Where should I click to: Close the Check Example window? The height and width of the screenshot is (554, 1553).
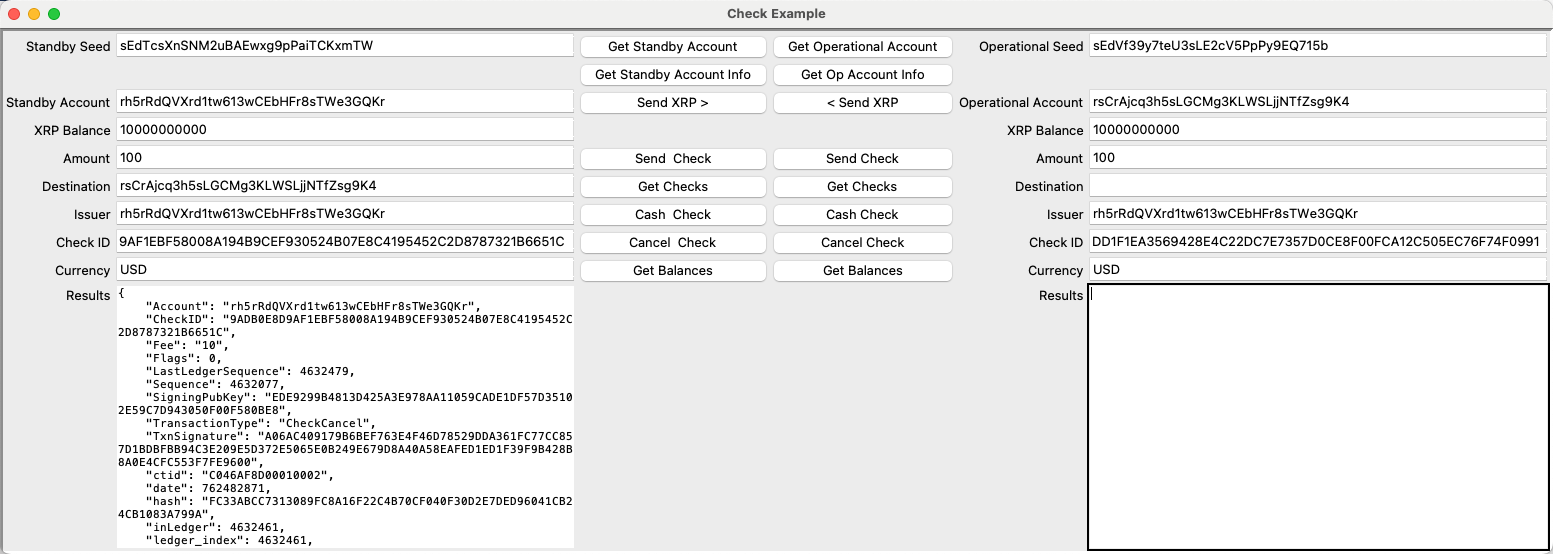pyautogui.click(x=14, y=14)
